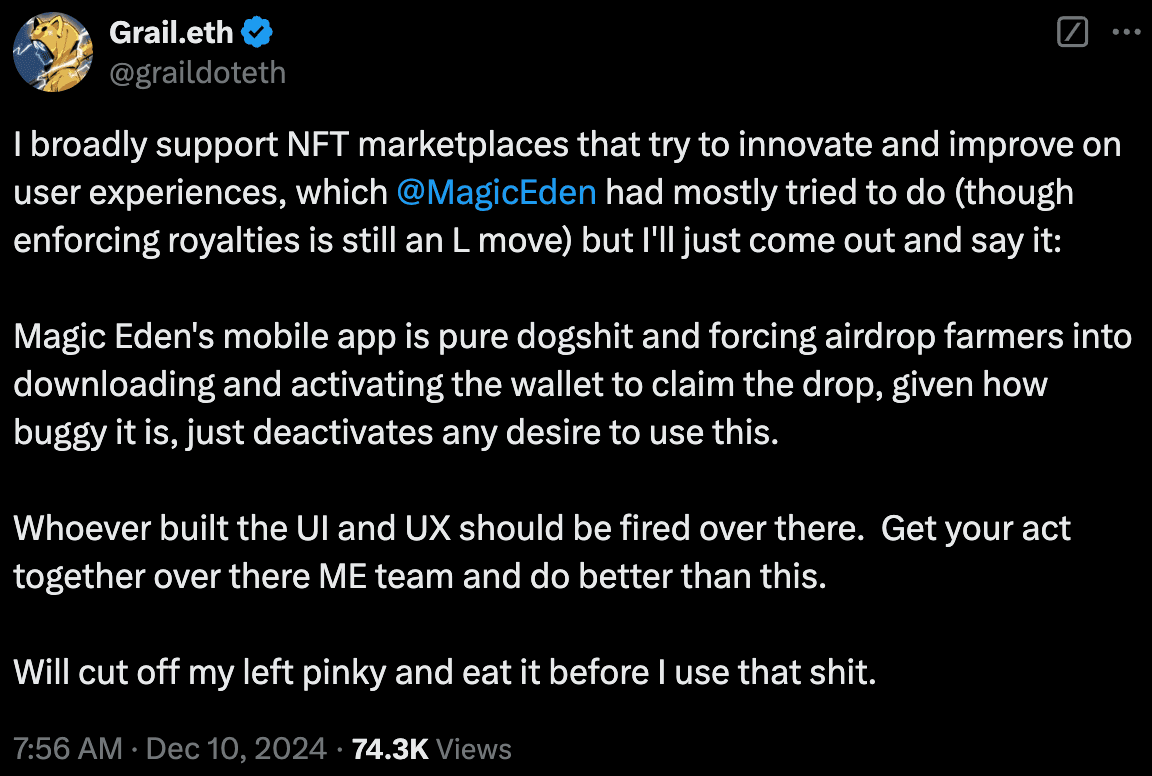Click the paragraph starting "Whoever built the UI"

(541, 552)
